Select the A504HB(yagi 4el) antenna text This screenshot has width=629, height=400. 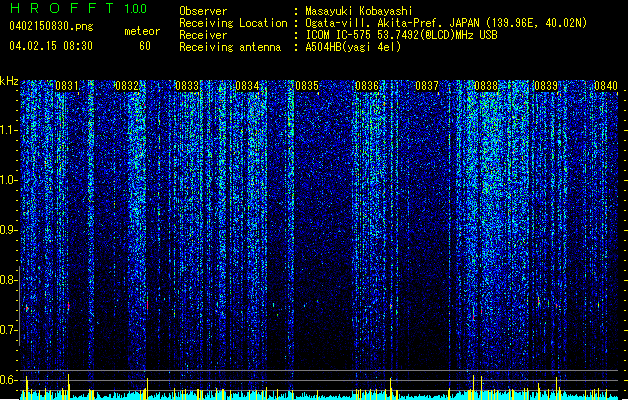(x=353, y=47)
